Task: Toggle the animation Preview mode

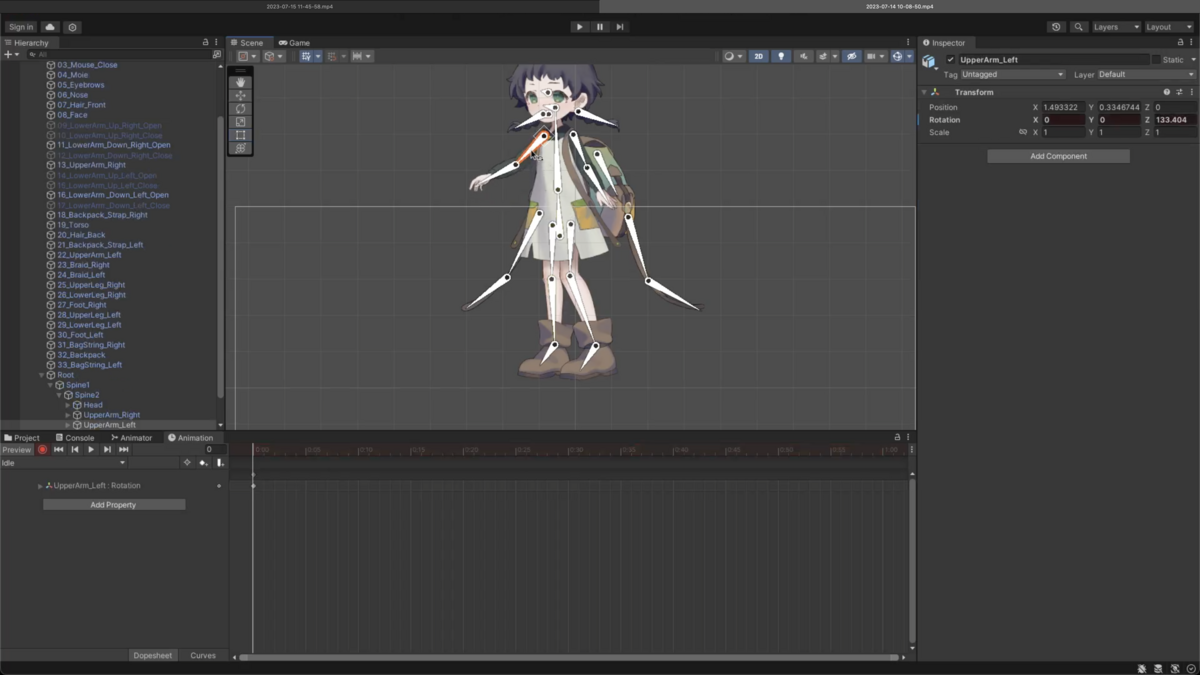Action: click(x=17, y=450)
